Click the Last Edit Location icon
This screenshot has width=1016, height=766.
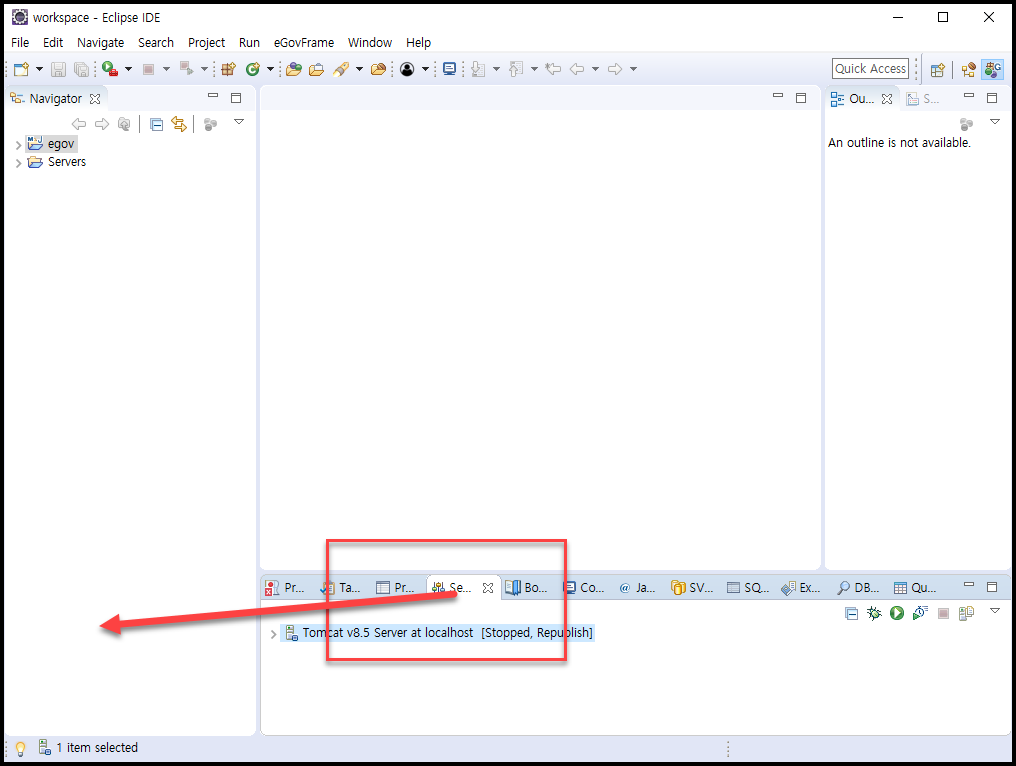pos(553,69)
